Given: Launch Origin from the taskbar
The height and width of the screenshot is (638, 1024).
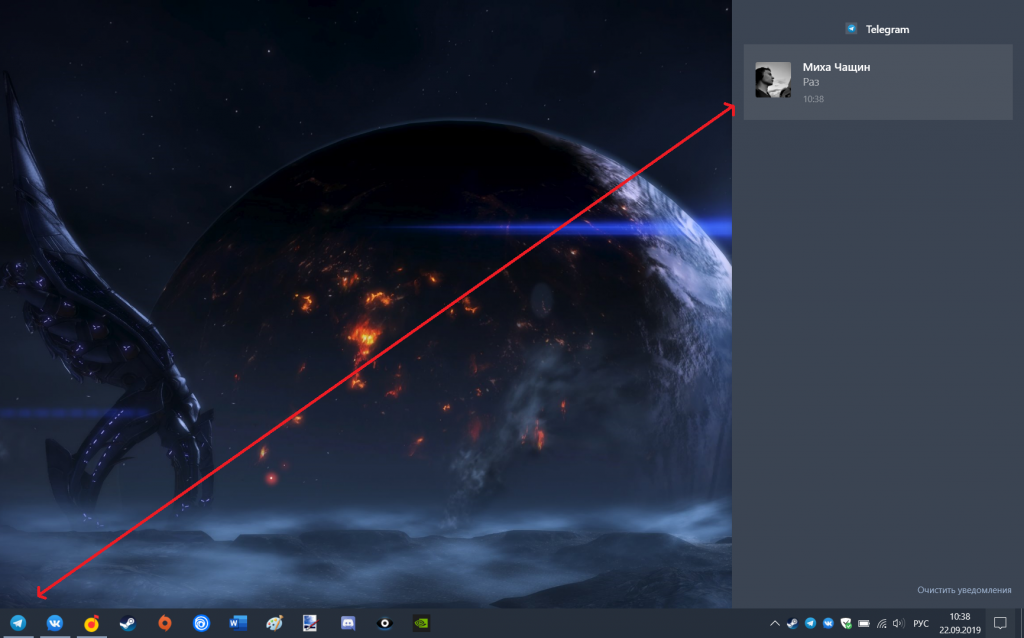Looking at the screenshot, I should pos(165,623).
